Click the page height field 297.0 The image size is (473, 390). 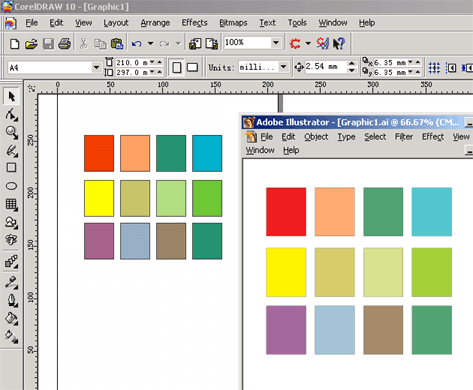pyautogui.click(x=132, y=72)
